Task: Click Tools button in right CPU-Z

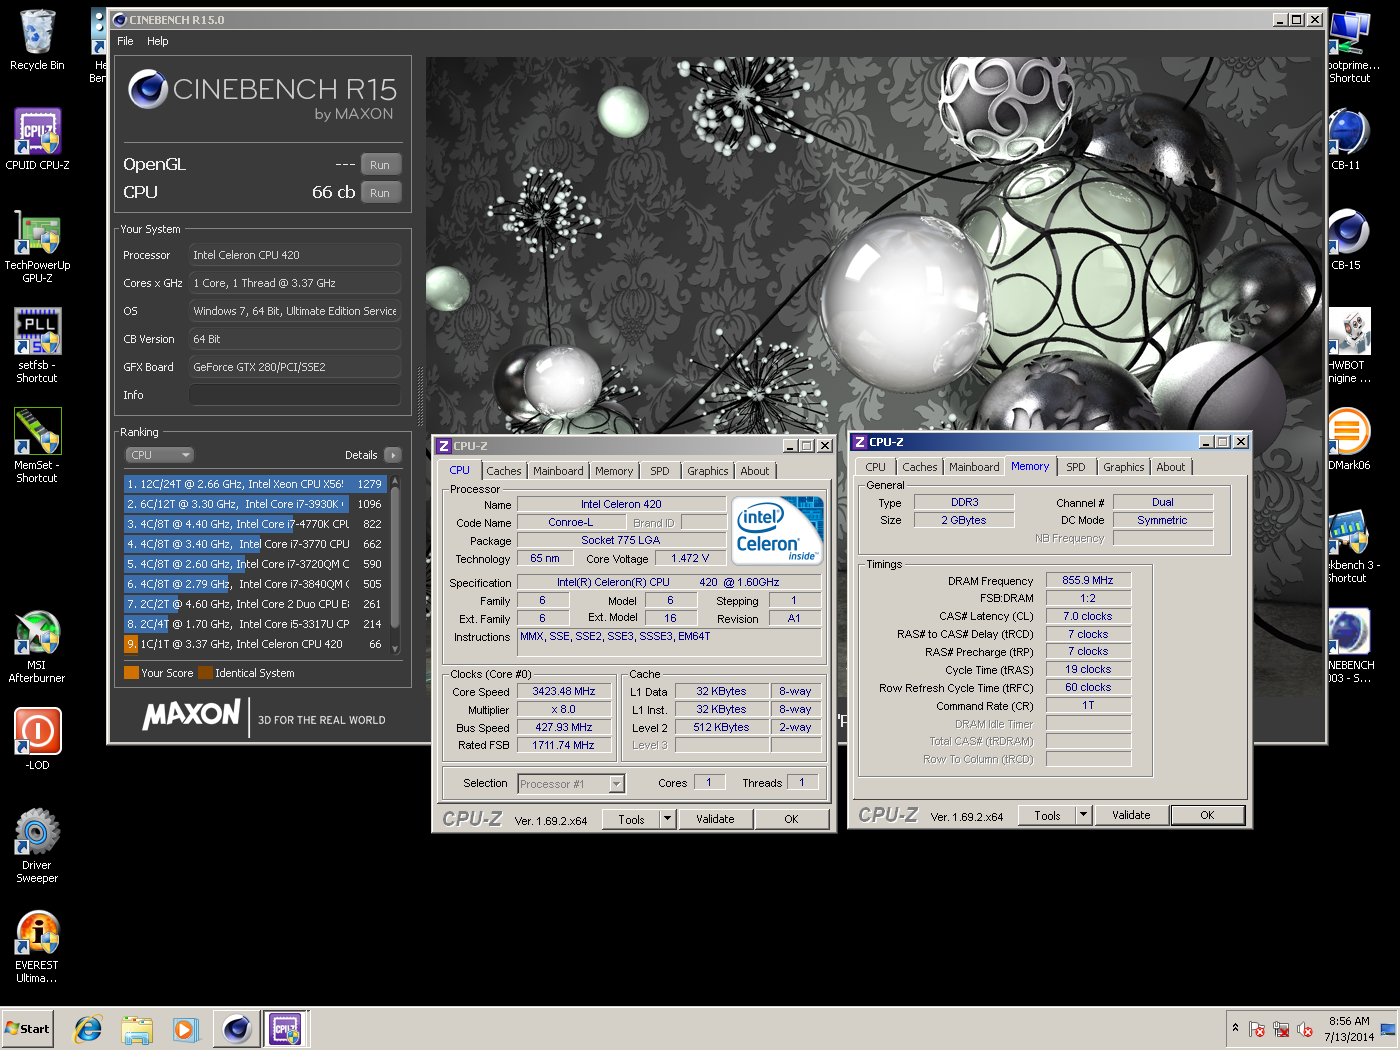Action: point(1047,815)
